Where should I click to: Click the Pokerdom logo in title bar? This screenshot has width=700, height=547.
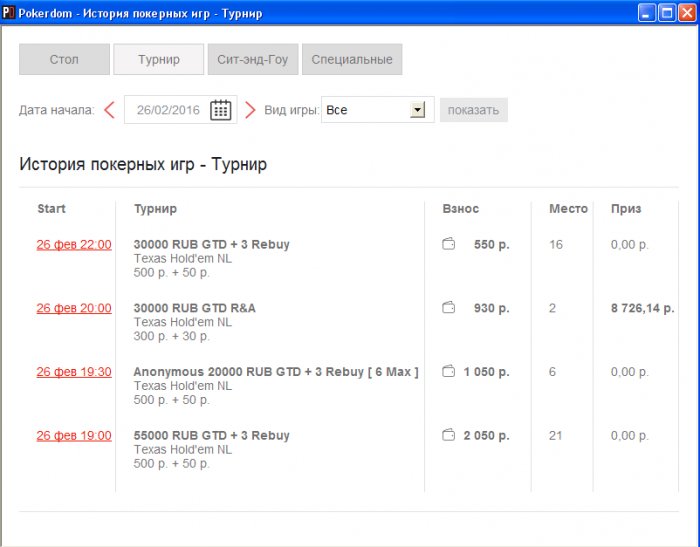click(x=8, y=13)
